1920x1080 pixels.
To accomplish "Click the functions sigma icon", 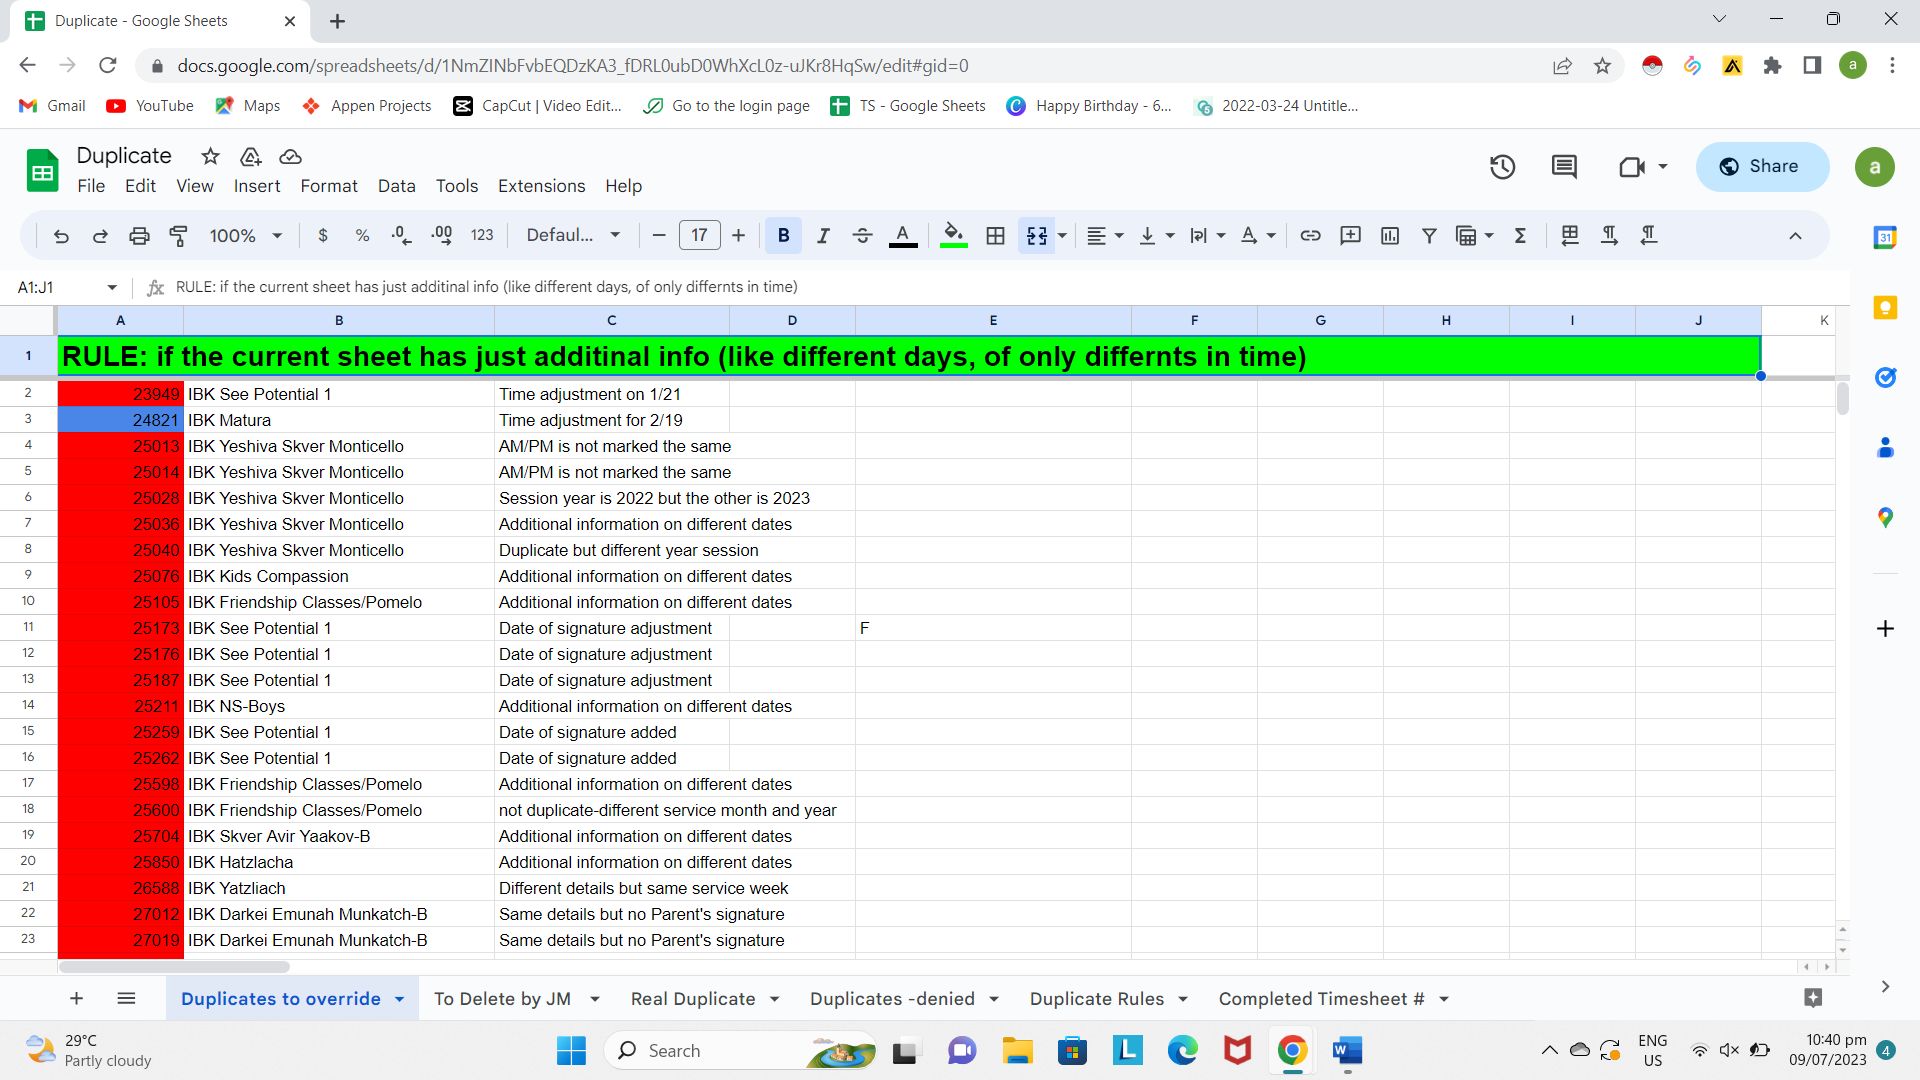I will [1520, 236].
